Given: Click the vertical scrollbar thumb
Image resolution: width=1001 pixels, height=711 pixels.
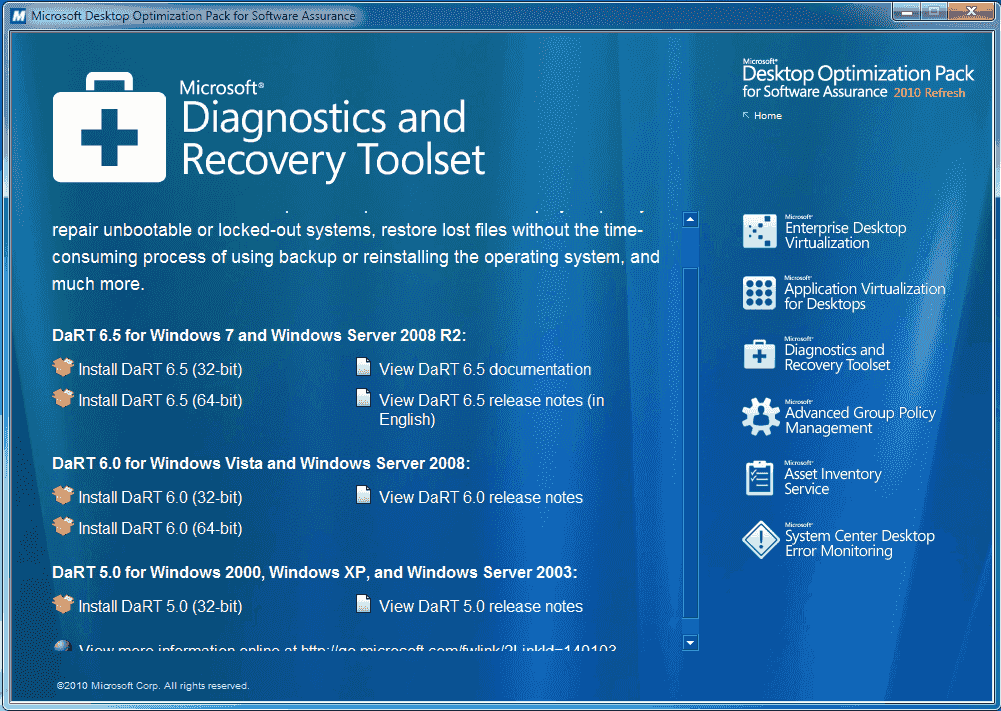Looking at the screenshot, I should click(x=690, y=443).
